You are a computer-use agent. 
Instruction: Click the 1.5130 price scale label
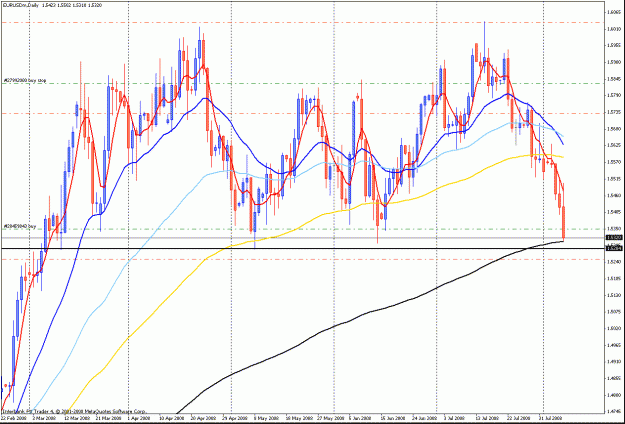click(614, 295)
